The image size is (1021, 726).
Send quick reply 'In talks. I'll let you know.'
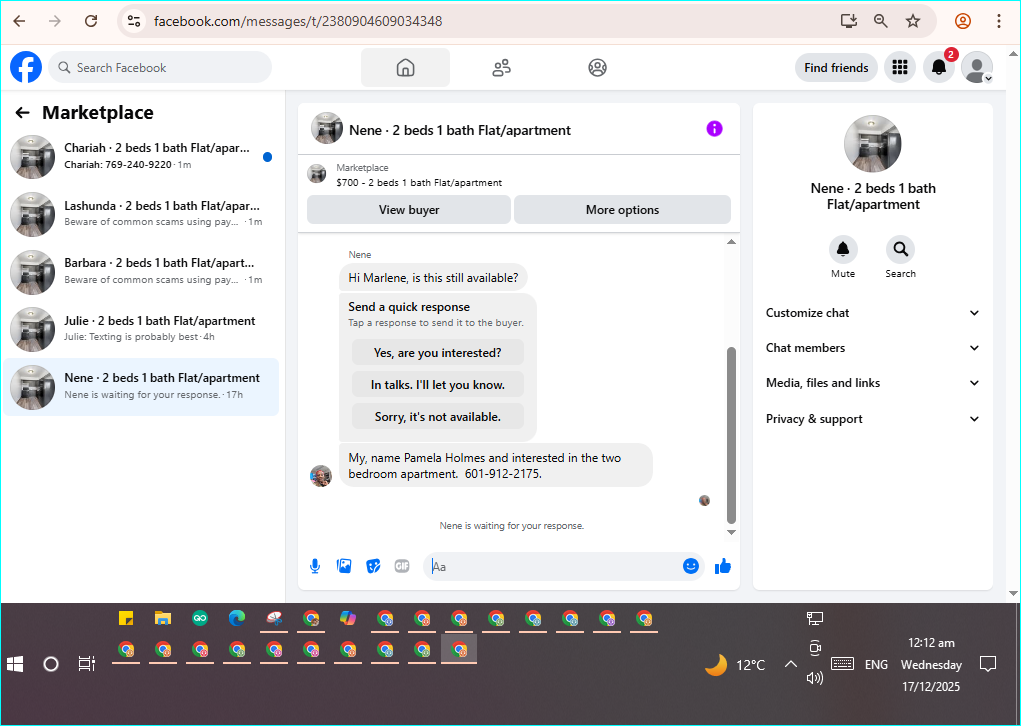438,385
